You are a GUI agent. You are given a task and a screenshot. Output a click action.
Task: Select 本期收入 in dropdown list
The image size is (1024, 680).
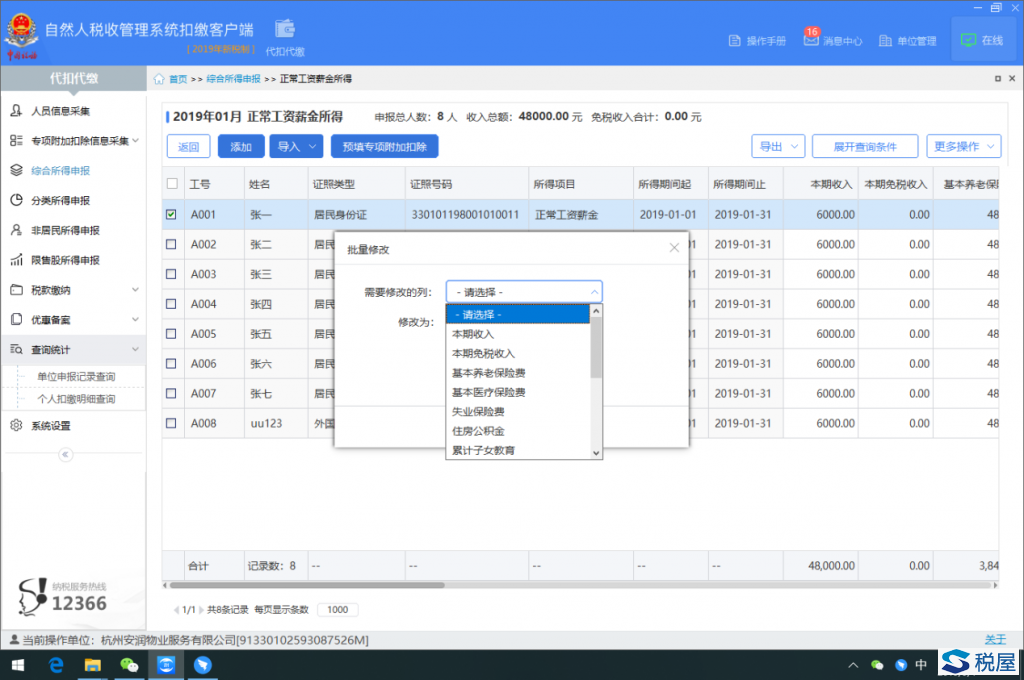tap(518, 334)
